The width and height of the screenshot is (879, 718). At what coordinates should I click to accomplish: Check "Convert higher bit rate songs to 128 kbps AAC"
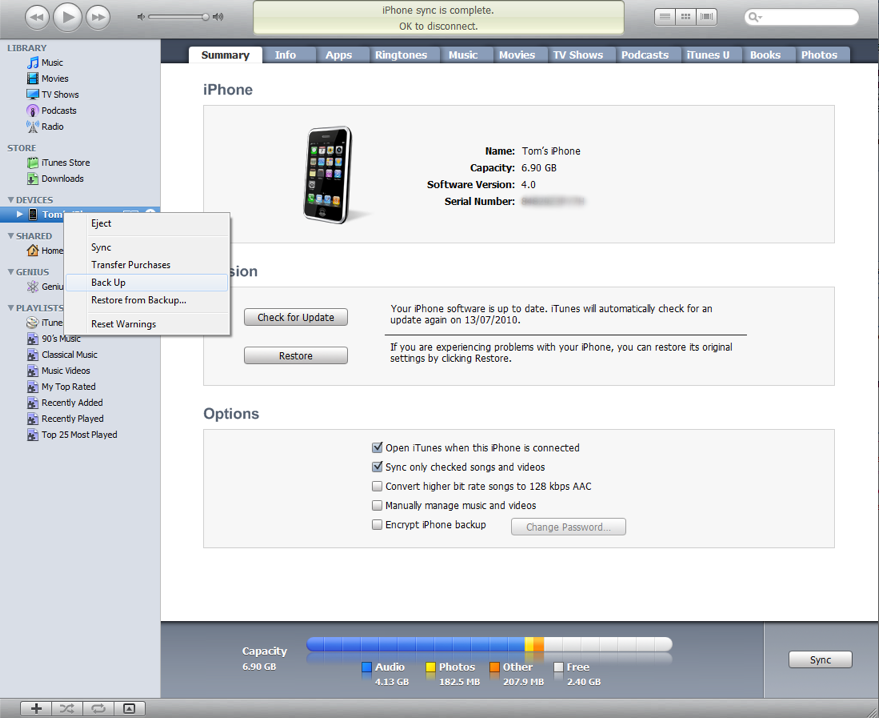tap(377, 486)
